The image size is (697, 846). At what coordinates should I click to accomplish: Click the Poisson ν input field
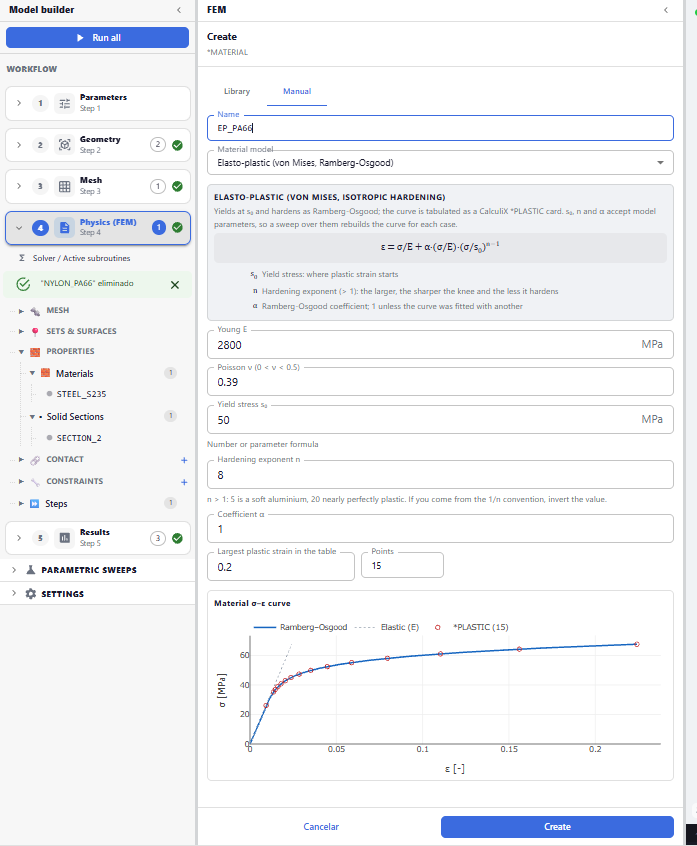(x=440, y=382)
